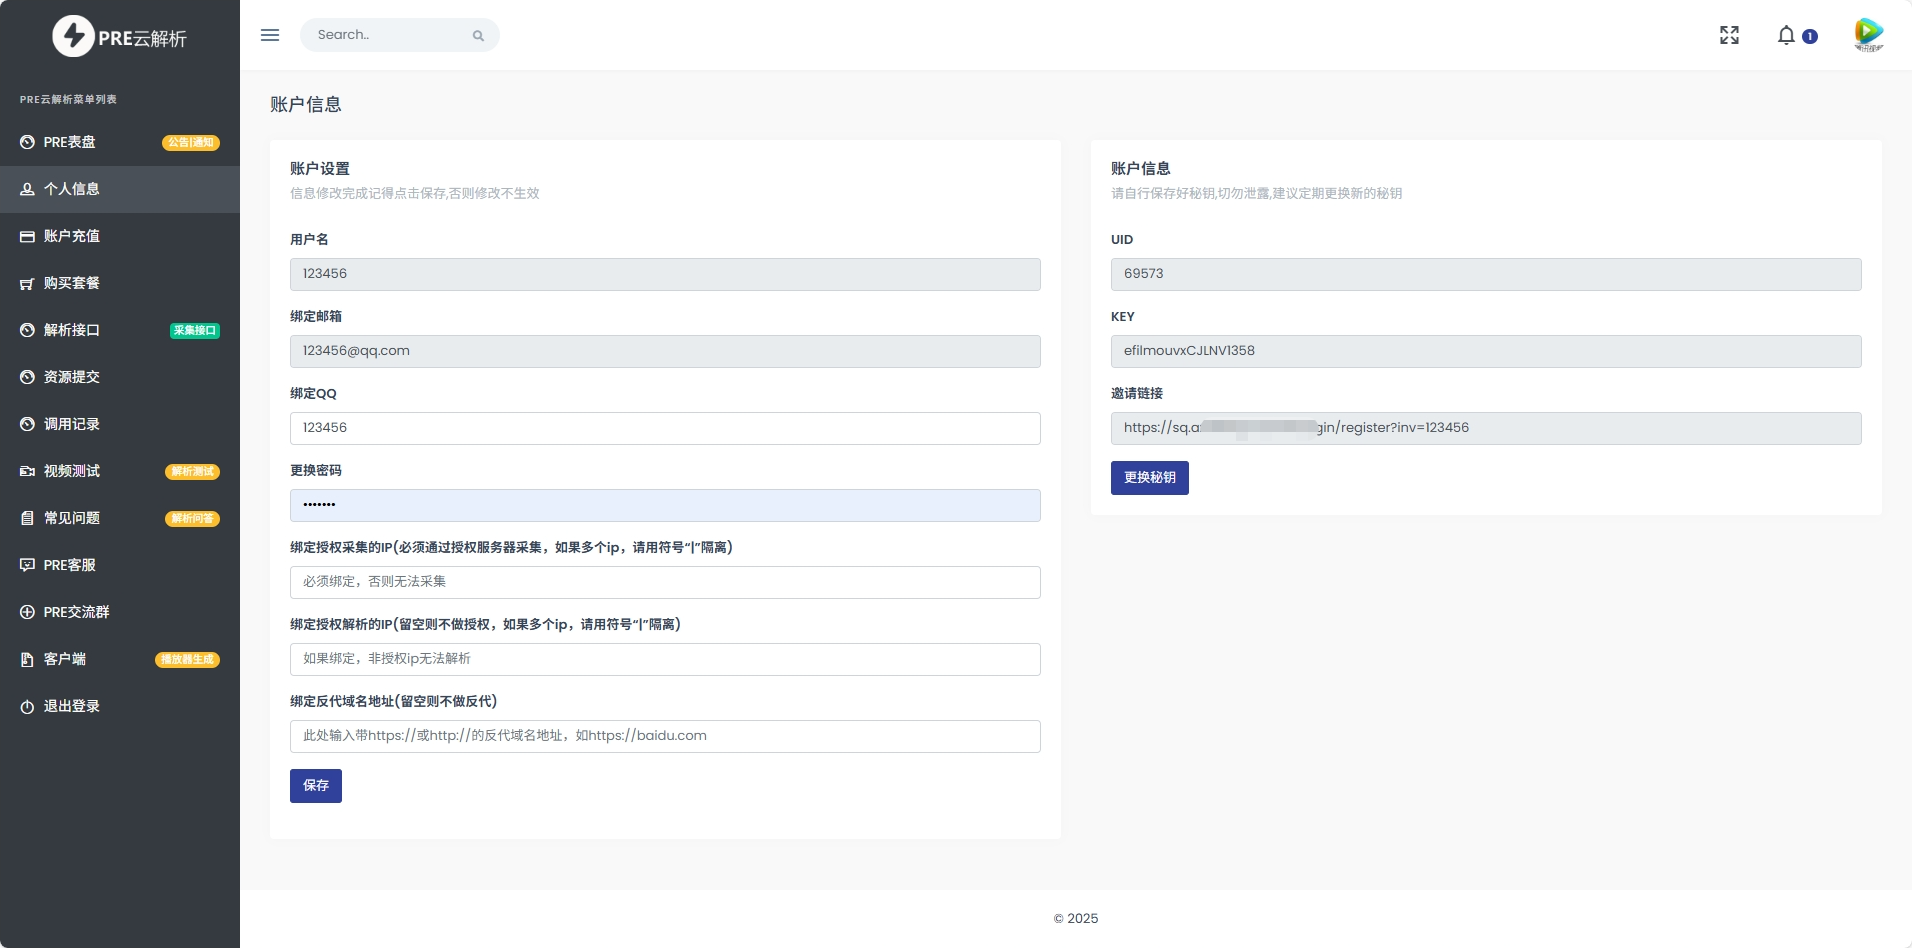Click the 绑定授权采集的IP input field
Screen dimensions: 1912x948
tap(665, 582)
